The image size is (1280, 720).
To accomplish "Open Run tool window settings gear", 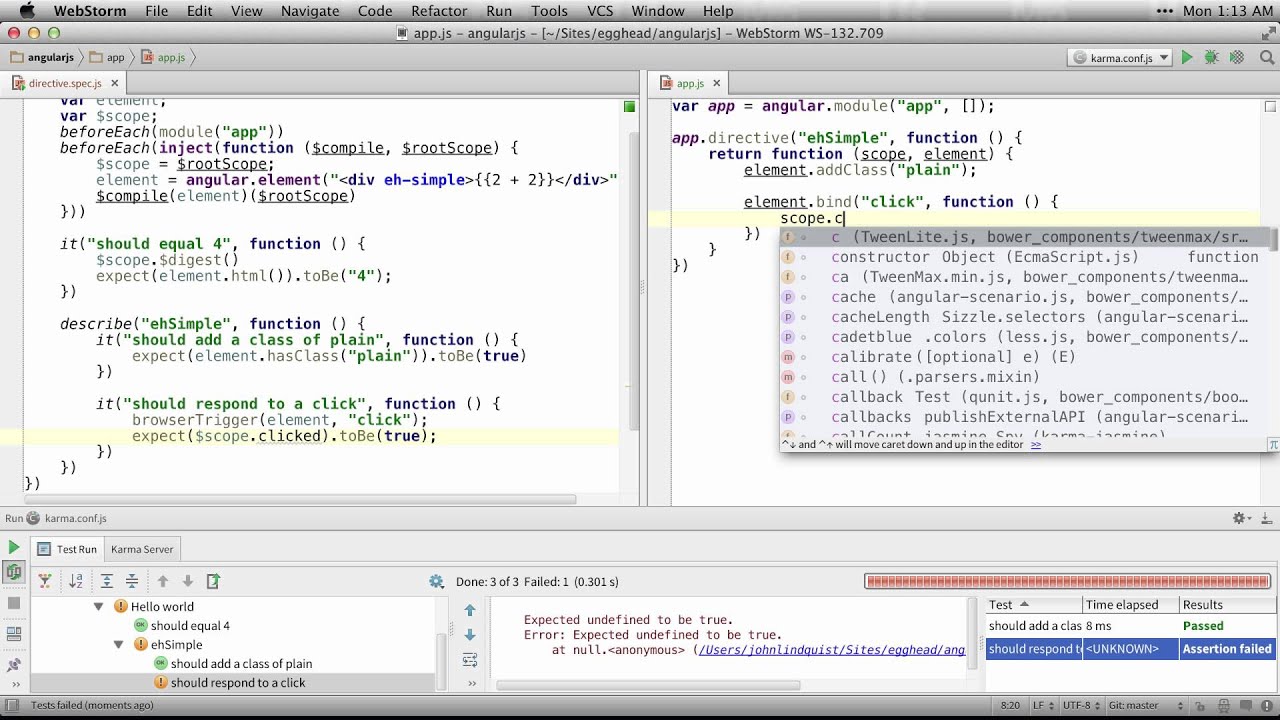I will click(x=1240, y=518).
